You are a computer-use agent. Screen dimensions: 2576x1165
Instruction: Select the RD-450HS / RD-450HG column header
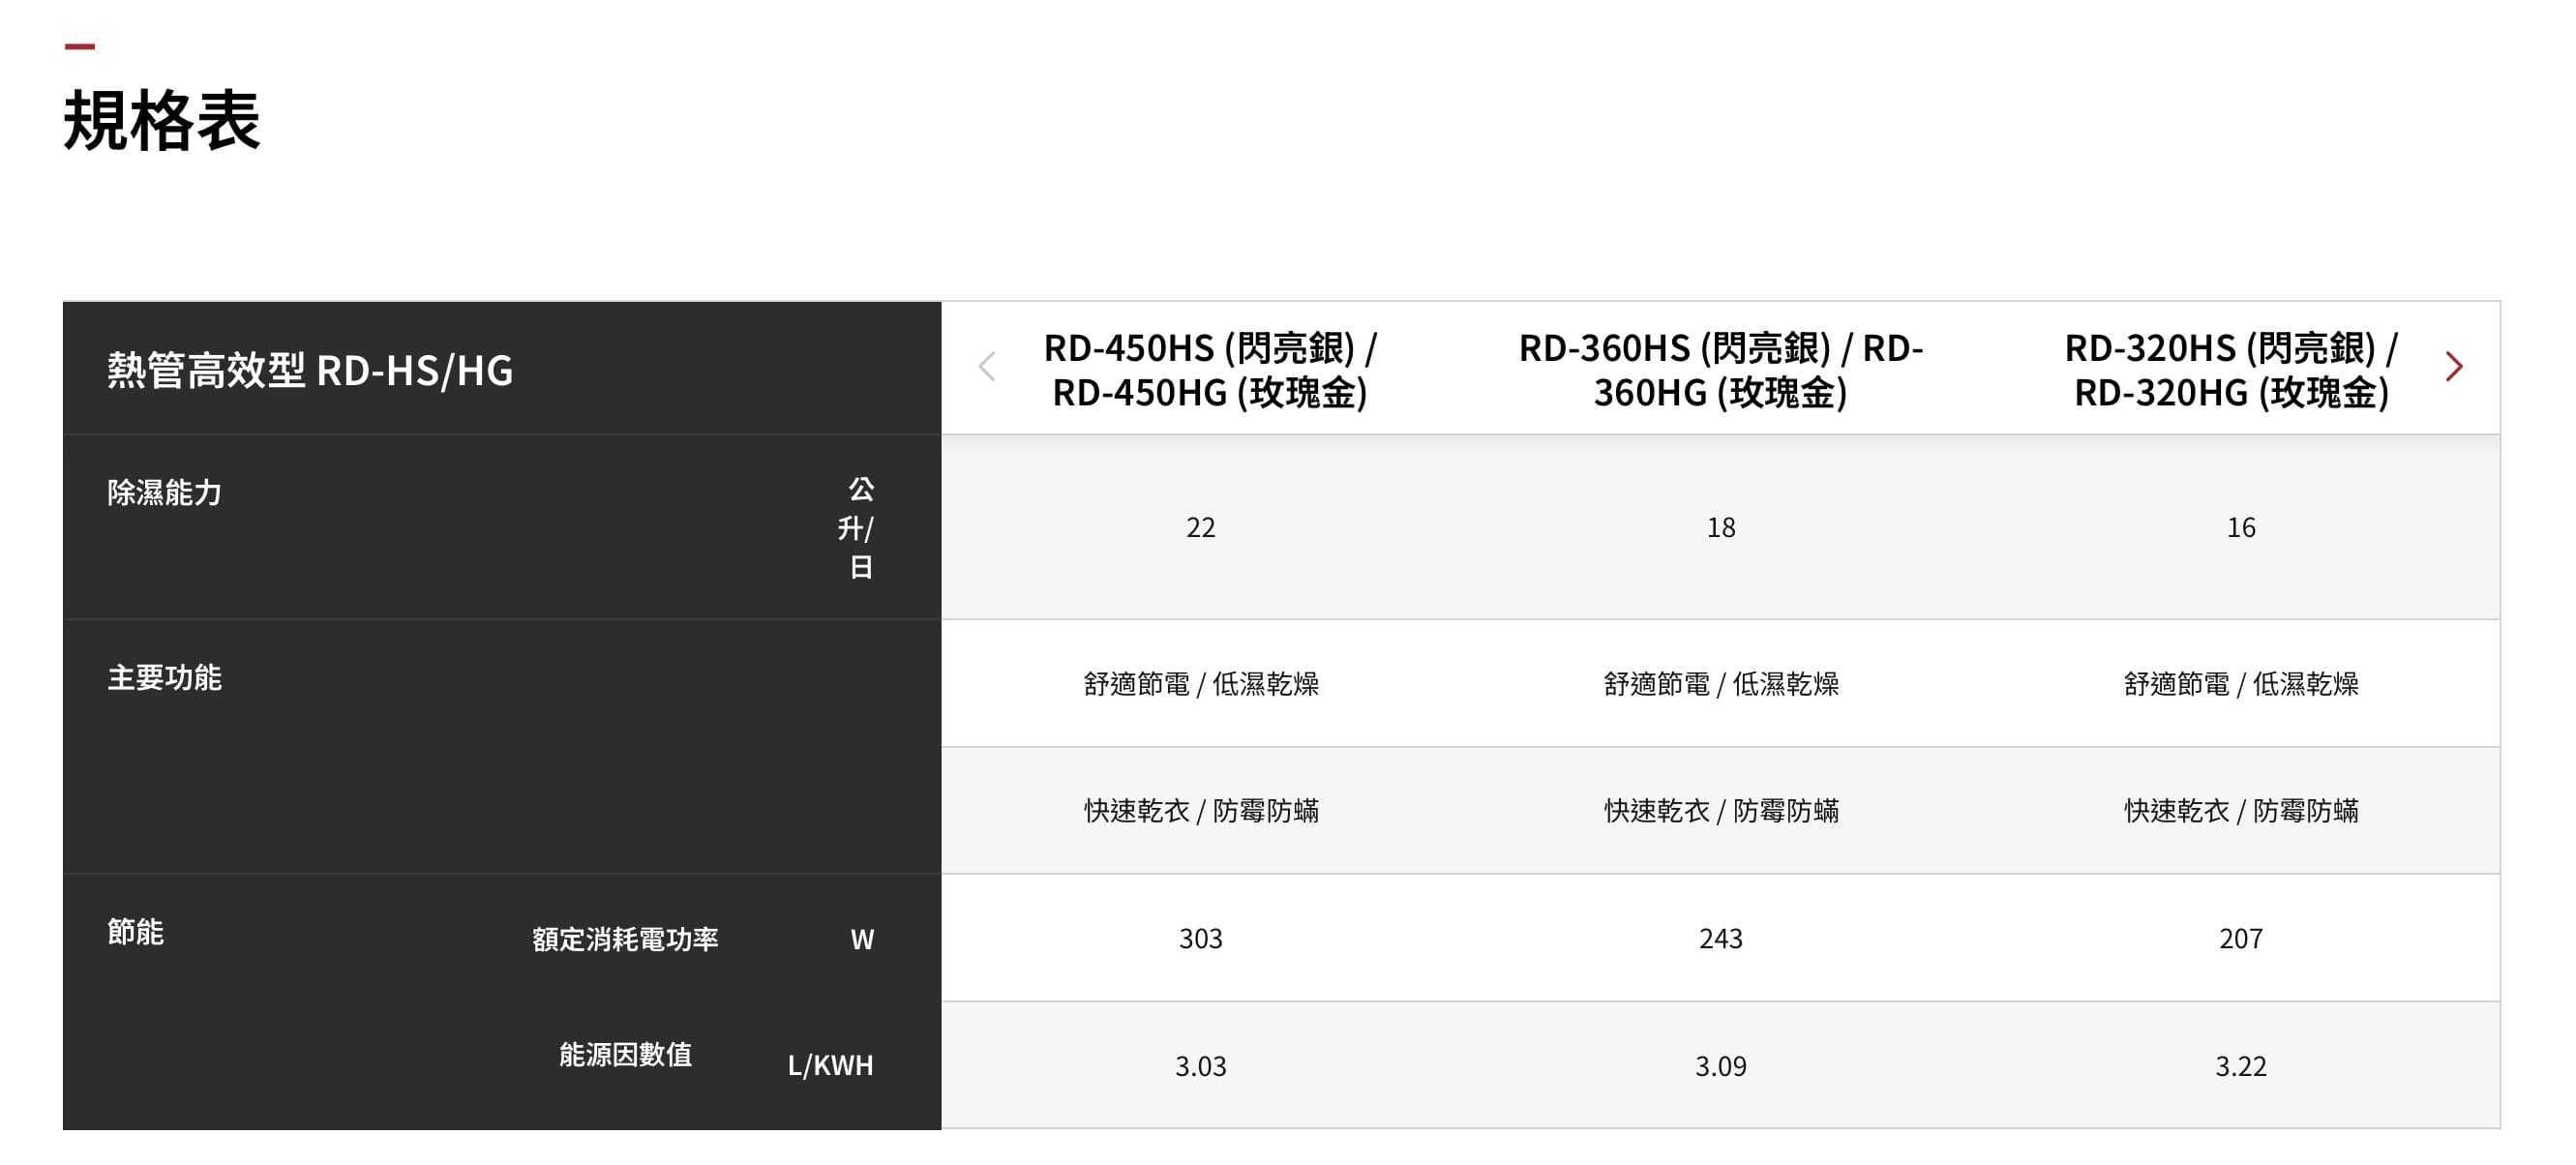tap(1209, 370)
